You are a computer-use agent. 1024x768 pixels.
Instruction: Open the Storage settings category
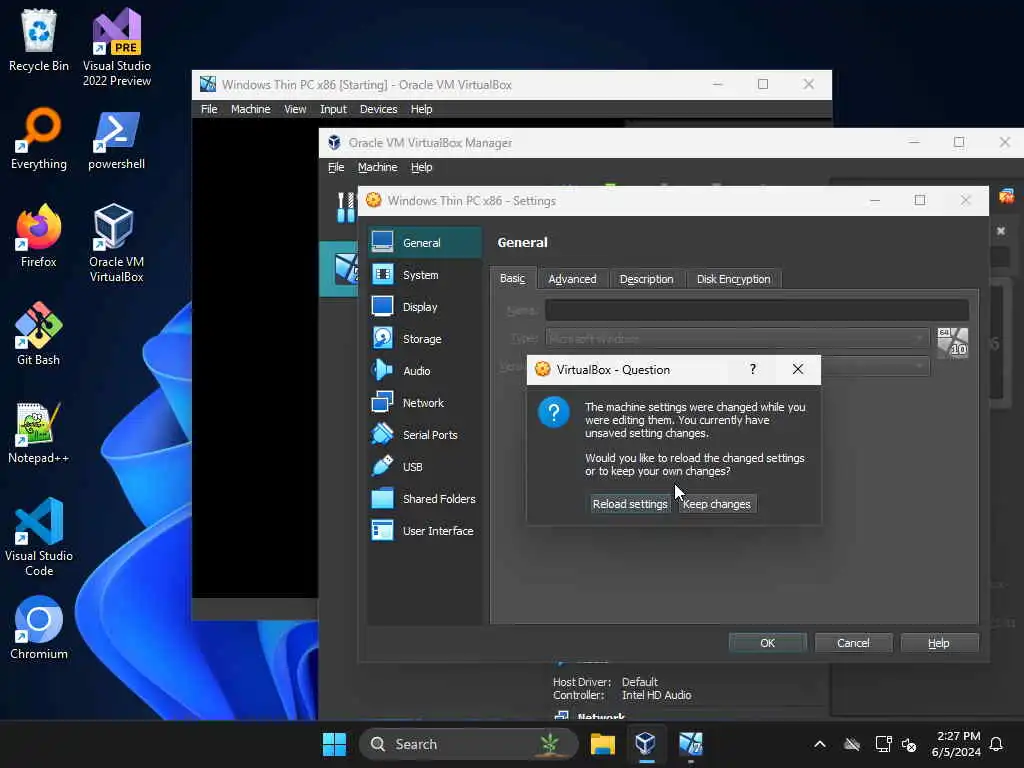pyautogui.click(x=424, y=338)
